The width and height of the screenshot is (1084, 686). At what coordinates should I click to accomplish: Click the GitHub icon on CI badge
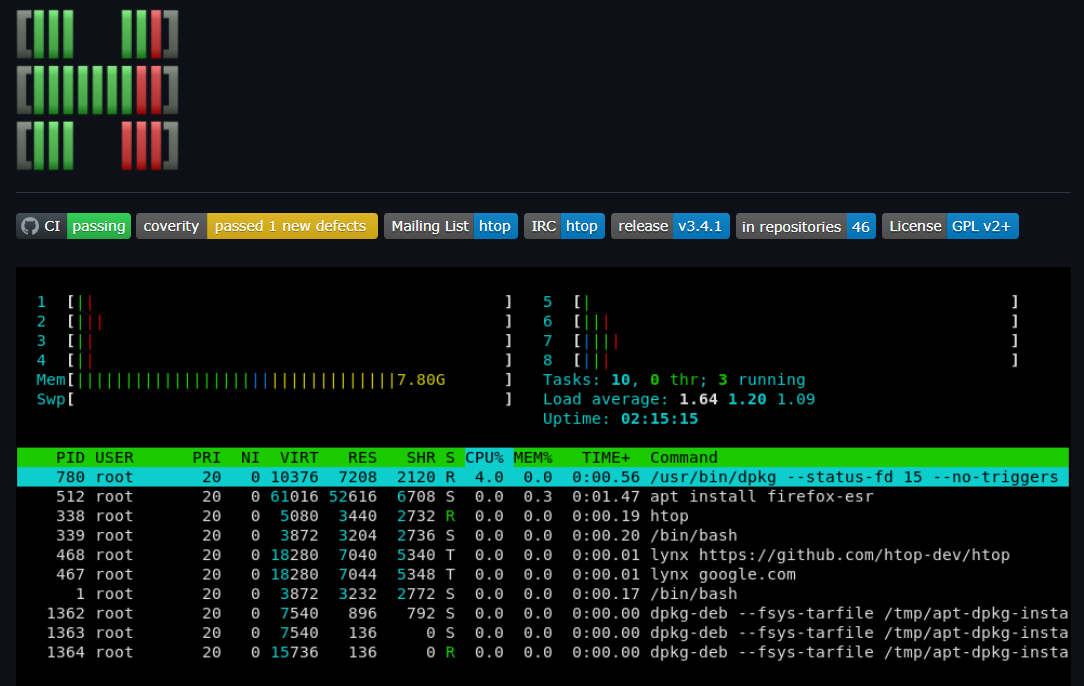[x=30, y=226]
